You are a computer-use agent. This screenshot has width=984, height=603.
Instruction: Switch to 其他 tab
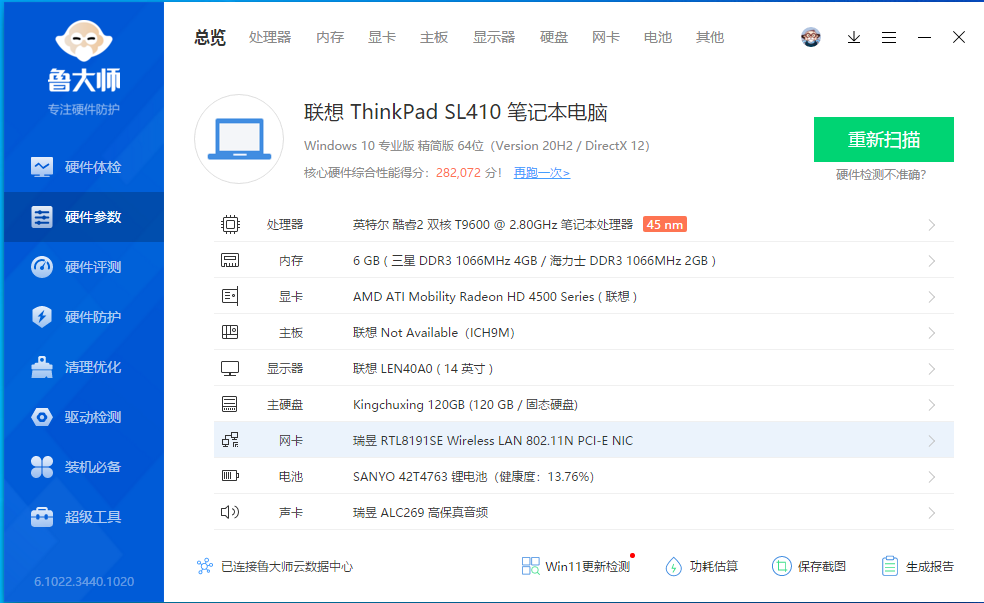point(710,38)
